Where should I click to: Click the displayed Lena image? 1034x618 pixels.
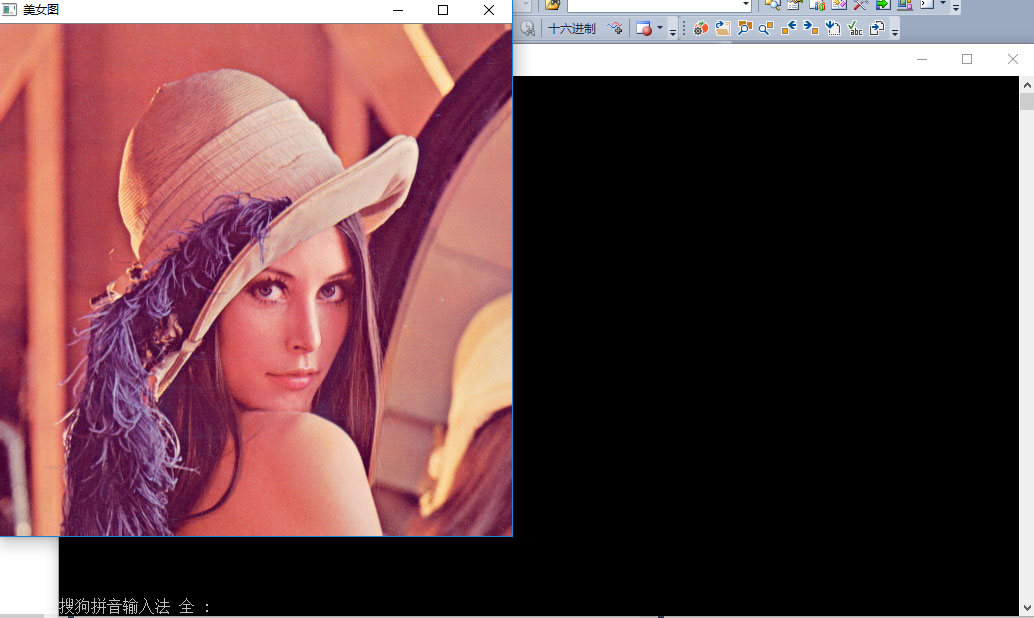pos(256,280)
